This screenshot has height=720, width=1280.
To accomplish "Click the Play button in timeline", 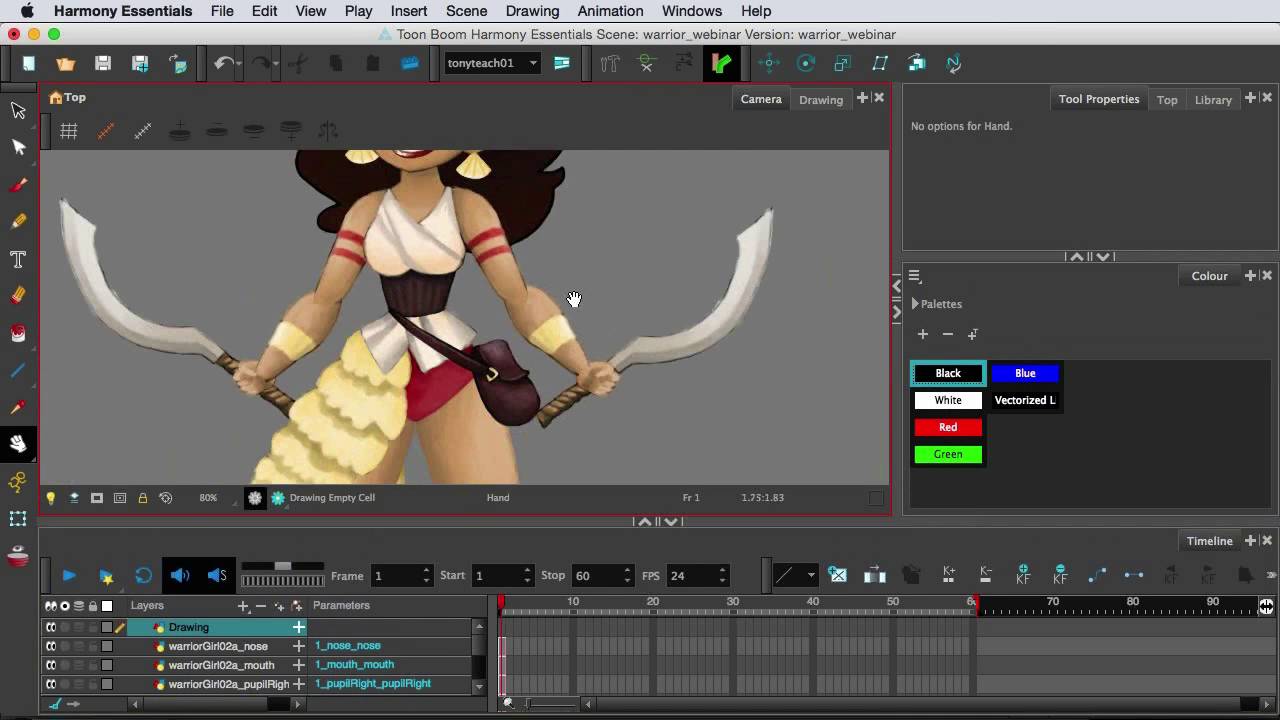I will point(69,575).
